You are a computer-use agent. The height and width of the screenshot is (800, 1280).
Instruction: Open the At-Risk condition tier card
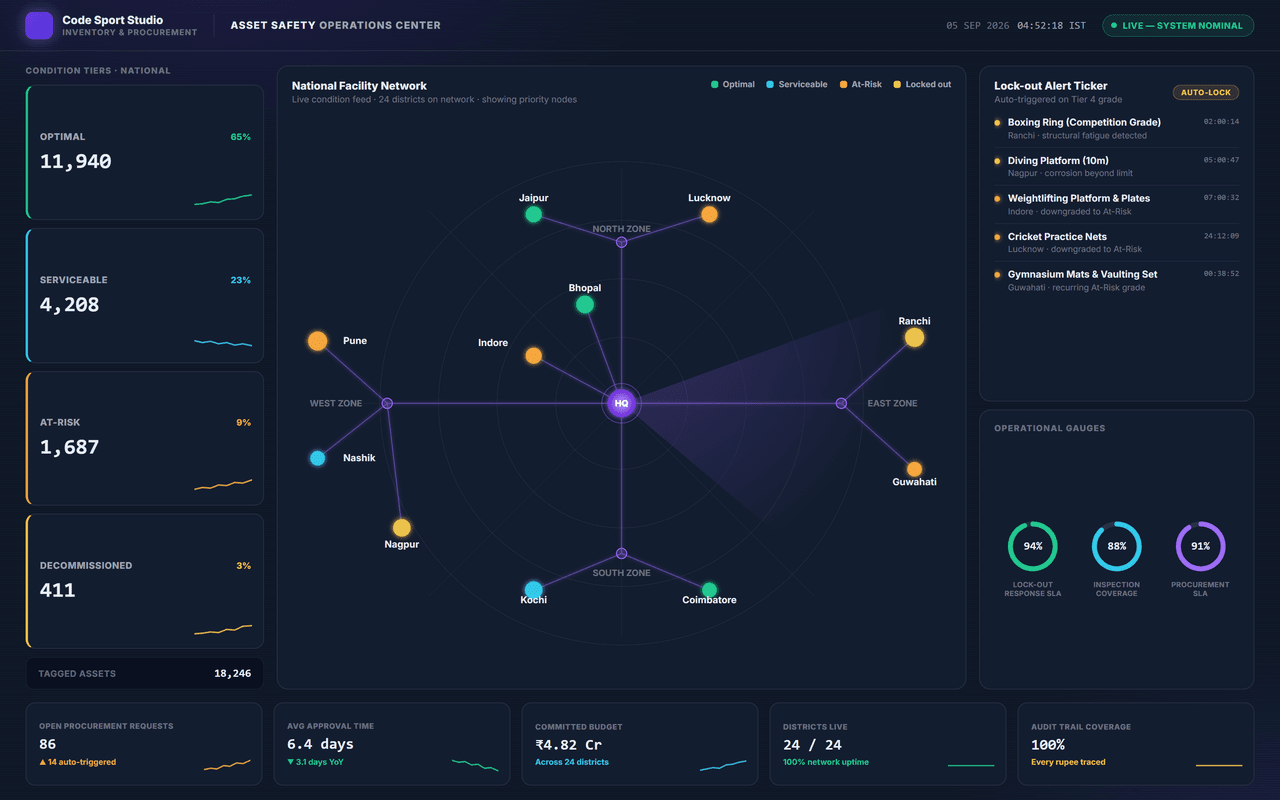click(145, 438)
